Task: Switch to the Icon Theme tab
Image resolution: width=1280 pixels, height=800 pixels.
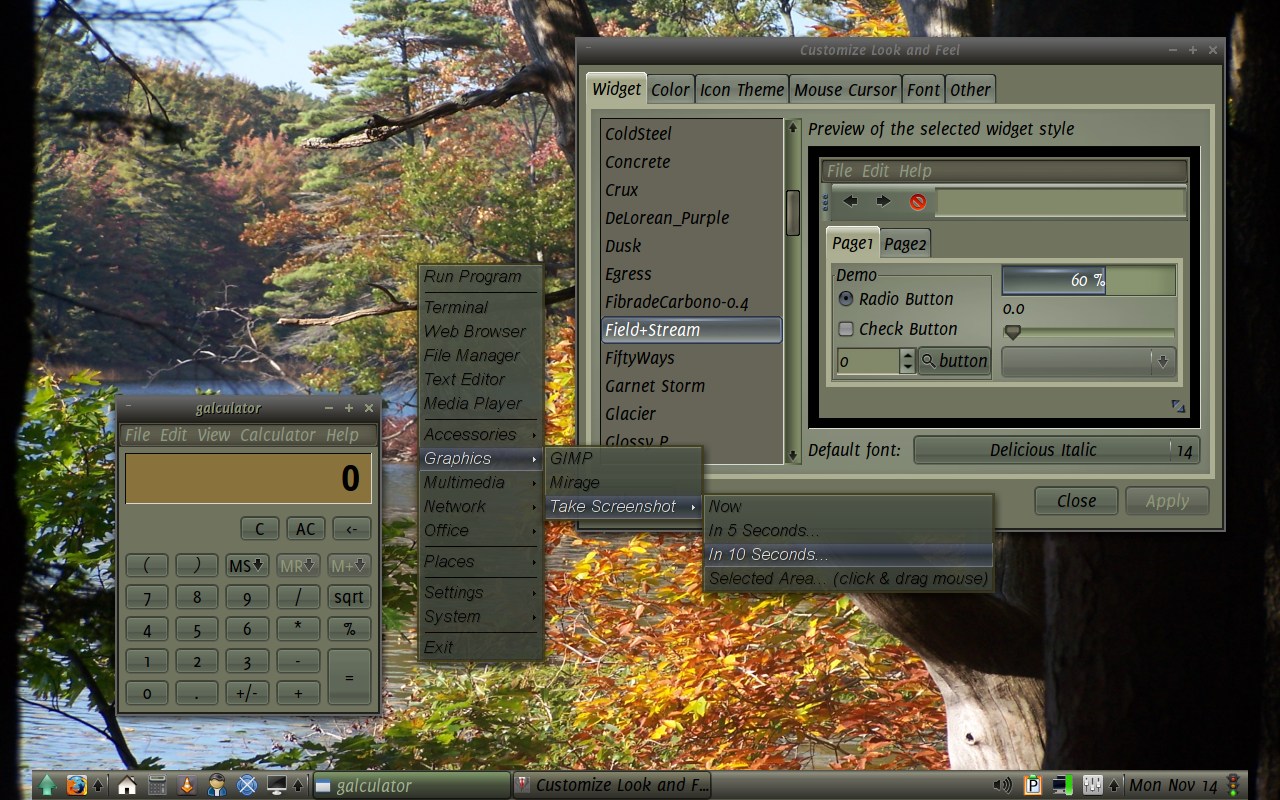Action: point(742,90)
